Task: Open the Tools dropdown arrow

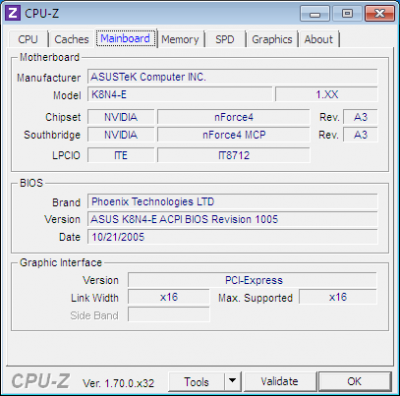Action: (233, 381)
